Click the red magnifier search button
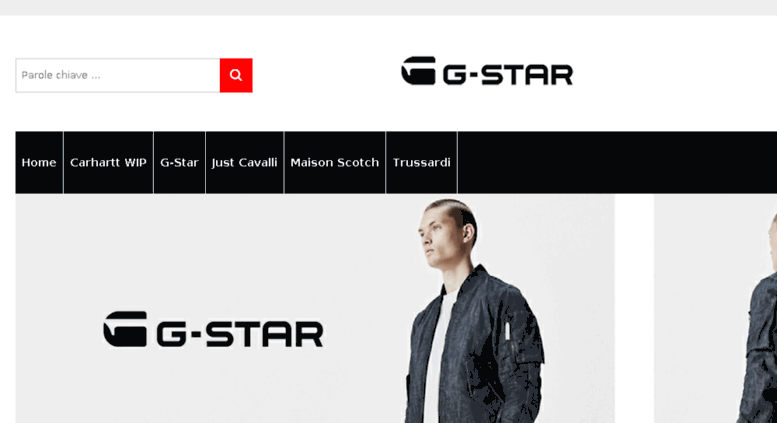The height and width of the screenshot is (423, 777). click(x=236, y=75)
